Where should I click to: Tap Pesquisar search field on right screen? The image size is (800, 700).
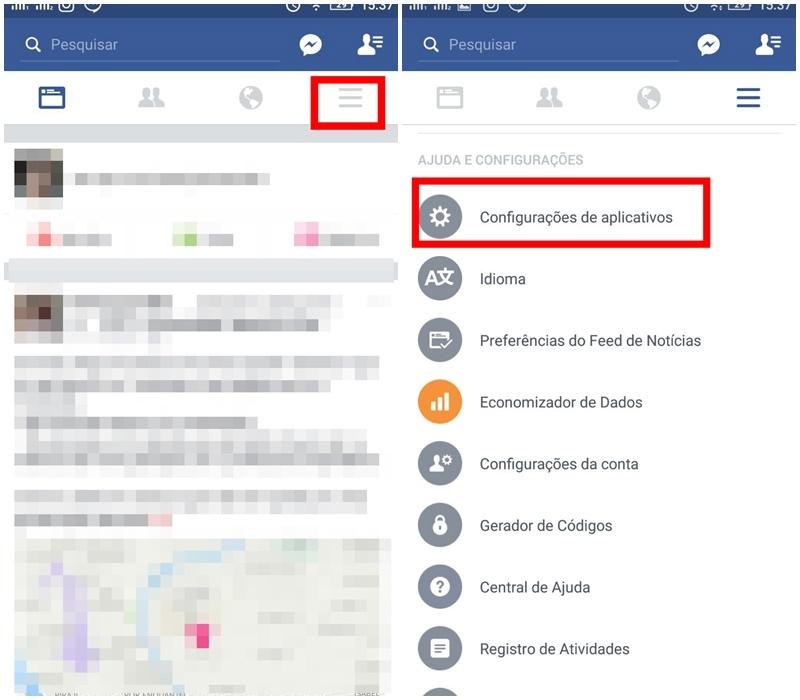pyautogui.click(x=548, y=45)
